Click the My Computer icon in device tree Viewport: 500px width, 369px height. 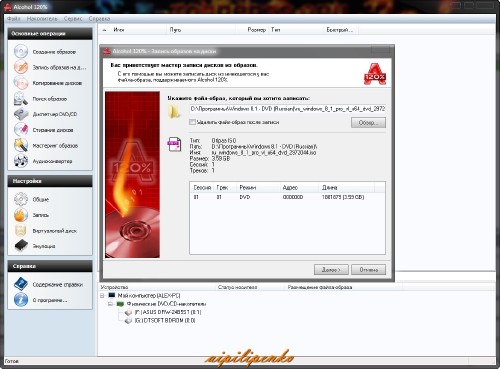(112, 295)
